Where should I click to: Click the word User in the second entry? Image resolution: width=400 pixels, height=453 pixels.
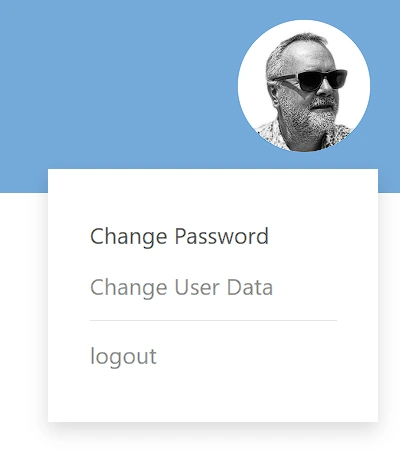[197, 287]
